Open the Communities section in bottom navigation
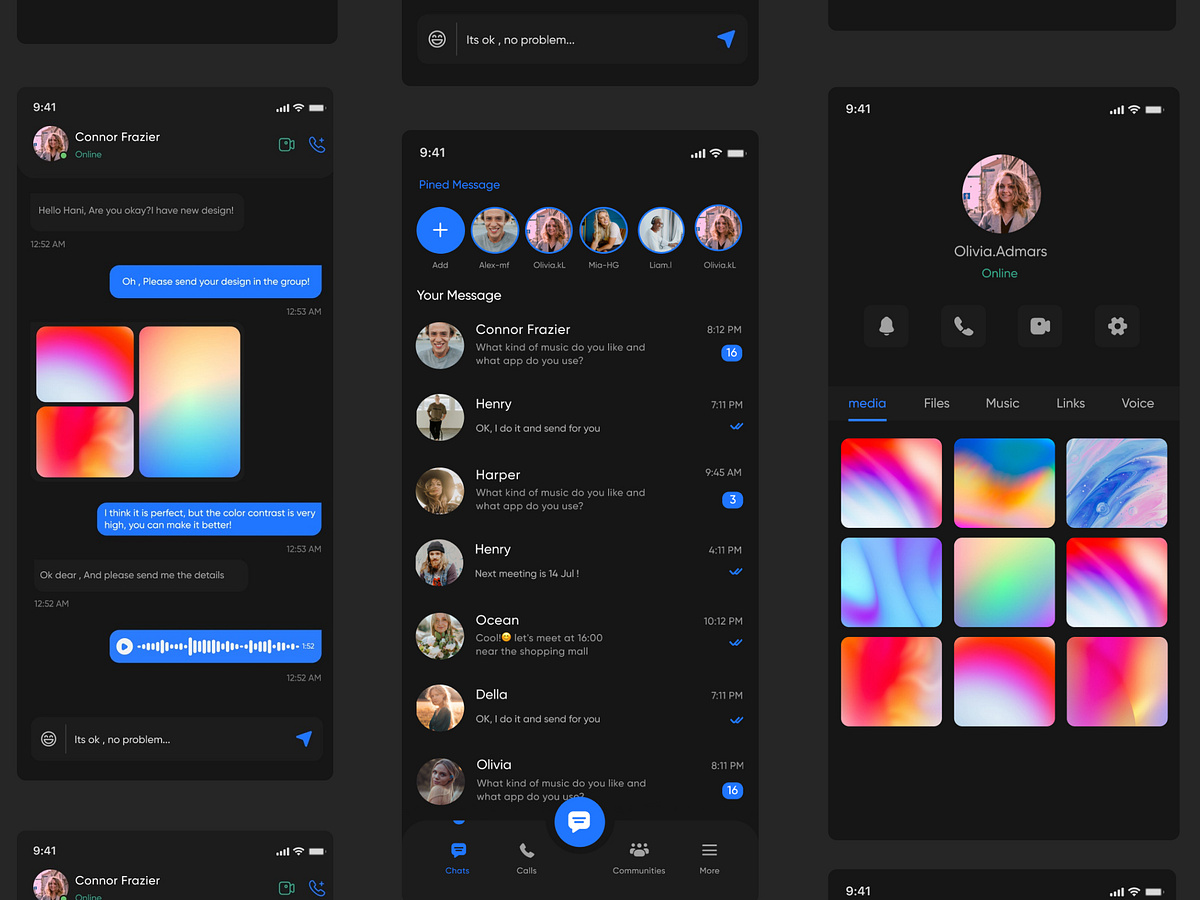The width and height of the screenshot is (1200, 900). [638, 857]
